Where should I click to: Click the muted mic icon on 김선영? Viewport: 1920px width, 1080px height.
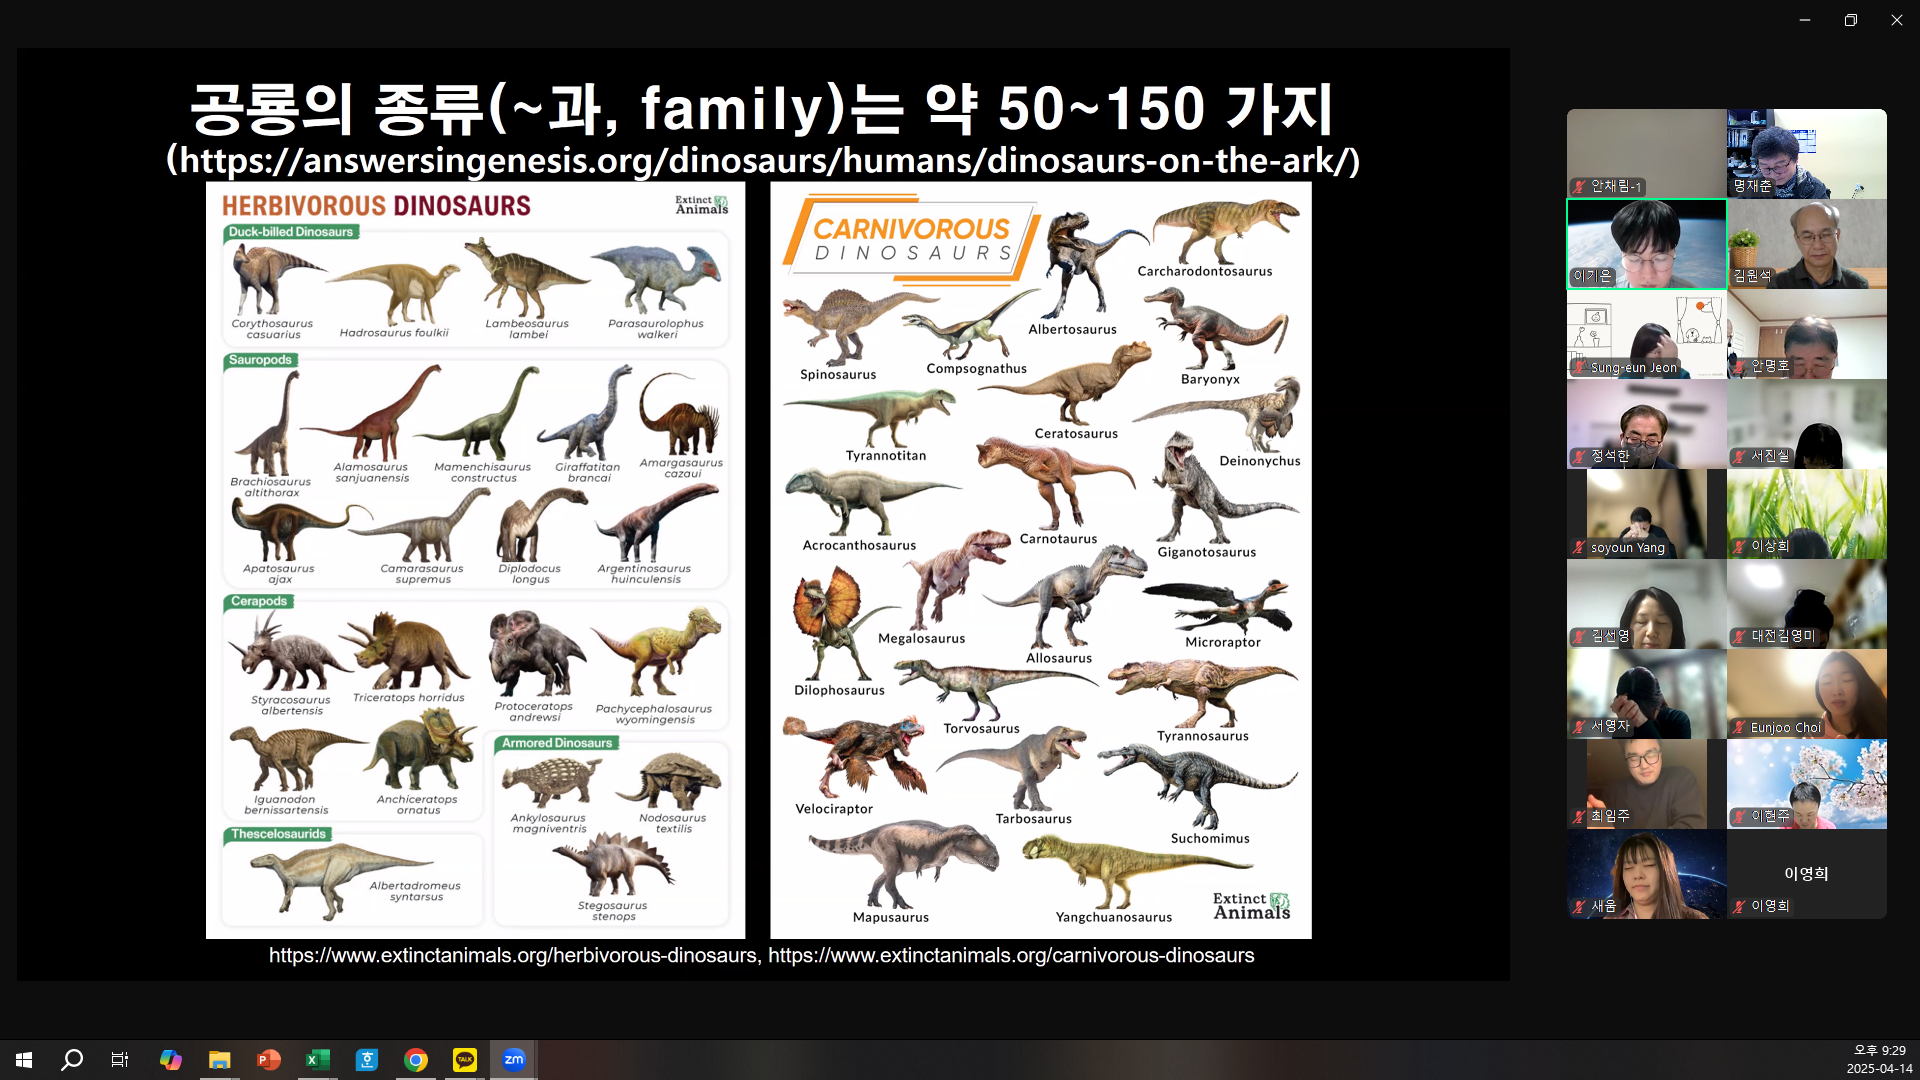pyautogui.click(x=1579, y=637)
